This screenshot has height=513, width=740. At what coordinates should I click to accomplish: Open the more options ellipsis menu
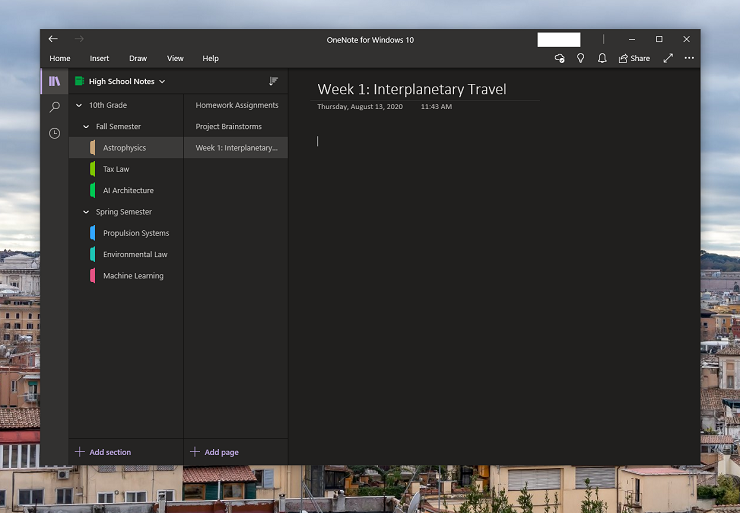point(688,58)
